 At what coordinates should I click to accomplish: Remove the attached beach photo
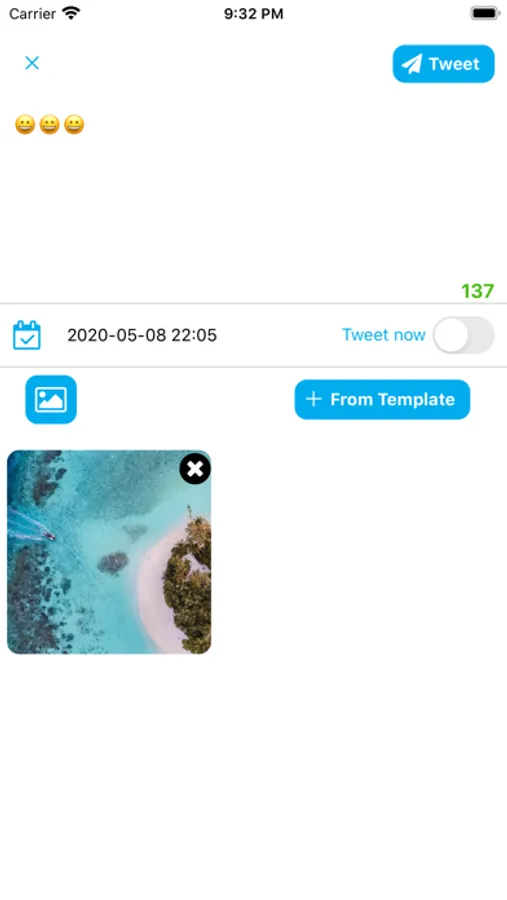click(x=195, y=468)
